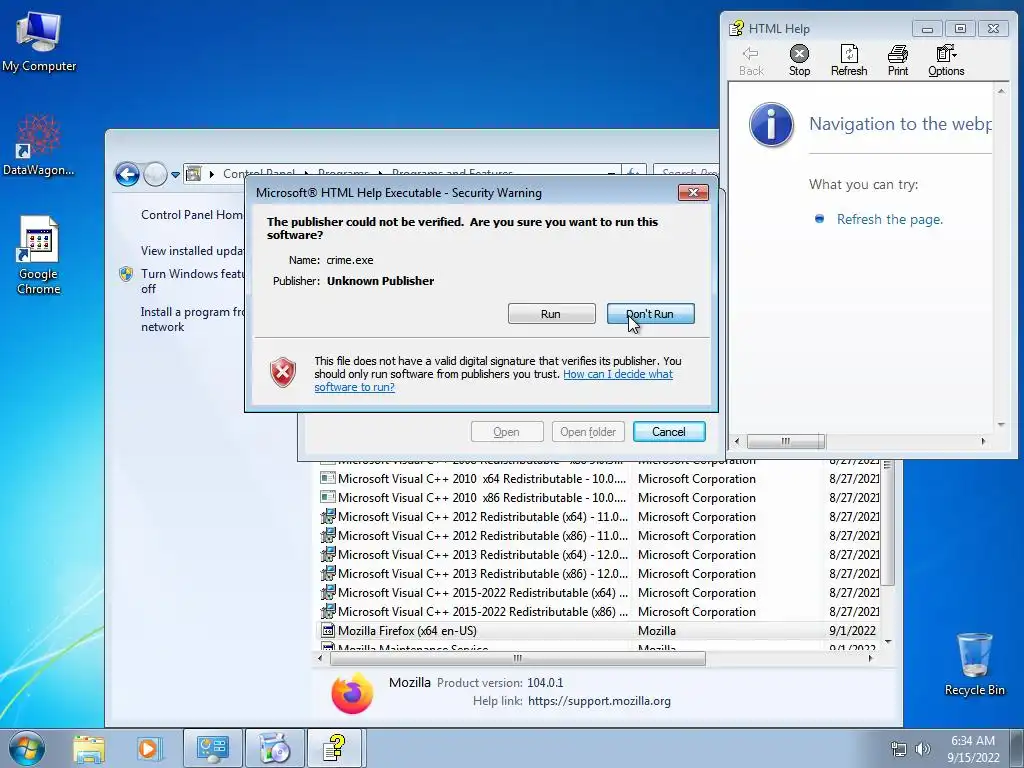Viewport: 1024px width, 768px height.
Task: Switch to the installer disc taskbar item
Action: [x=274, y=748]
